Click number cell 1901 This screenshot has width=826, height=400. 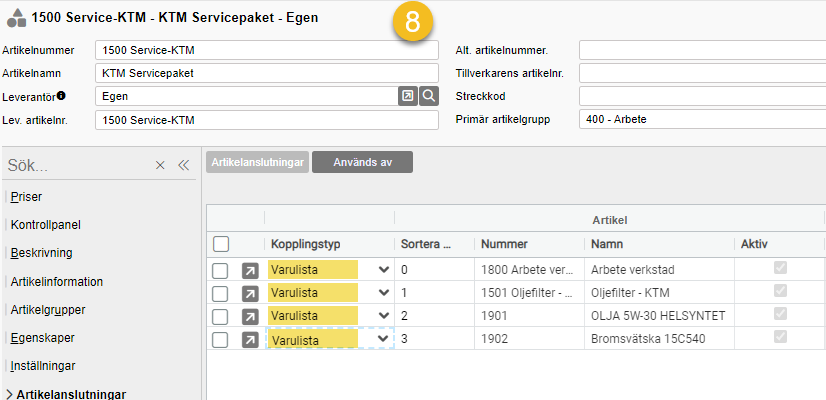tap(529, 316)
